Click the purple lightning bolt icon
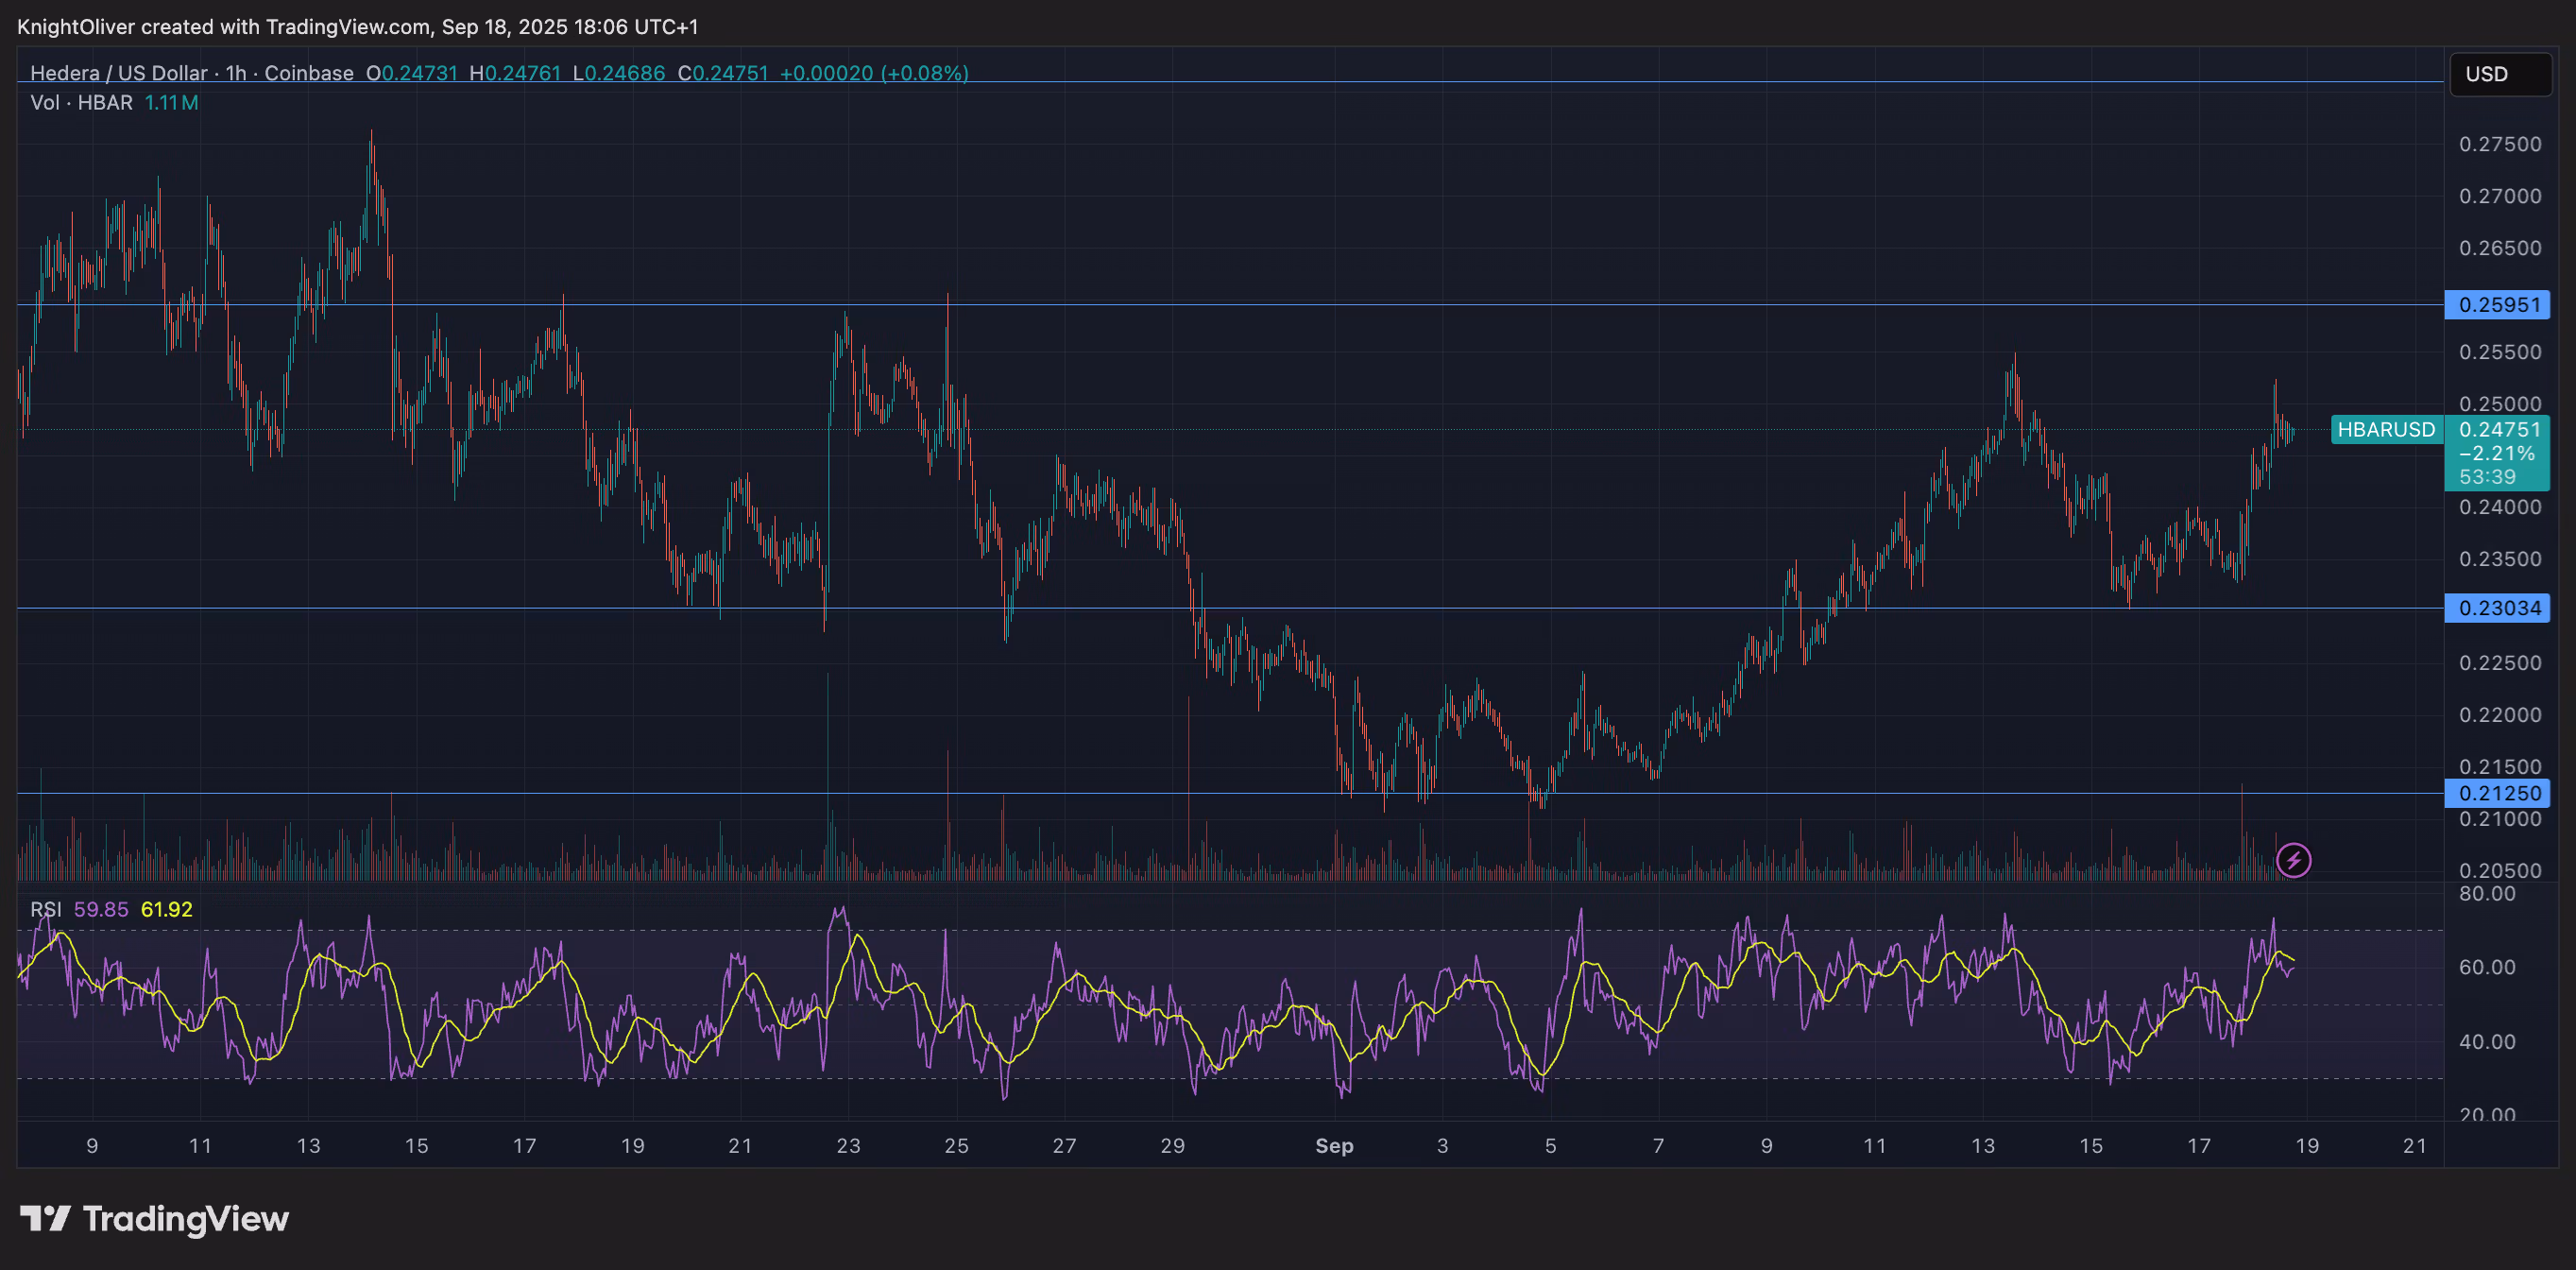2576x1270 pixels. pyautogui.click(x=2293, y=860)
